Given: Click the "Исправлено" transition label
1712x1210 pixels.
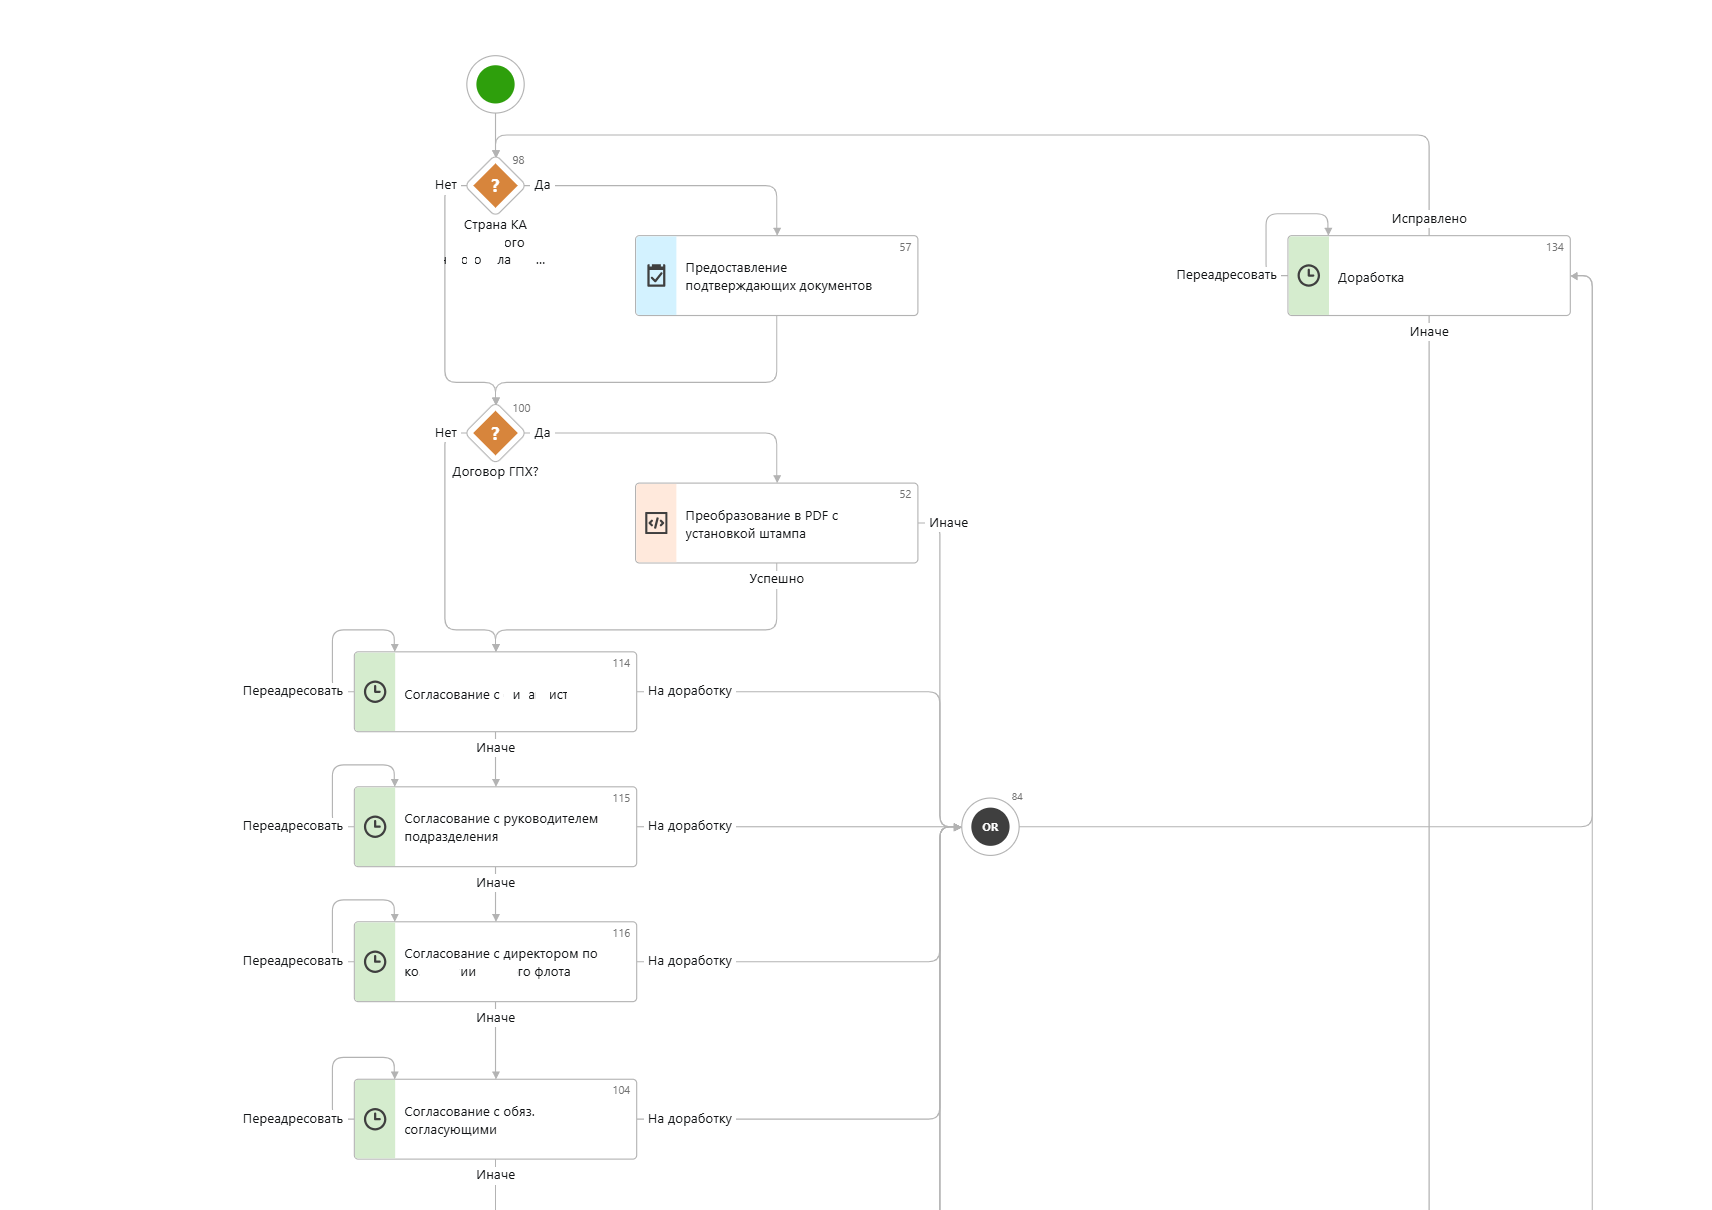Looking at the screenshot, I should pyautogui.click(x=1428, y=219).
